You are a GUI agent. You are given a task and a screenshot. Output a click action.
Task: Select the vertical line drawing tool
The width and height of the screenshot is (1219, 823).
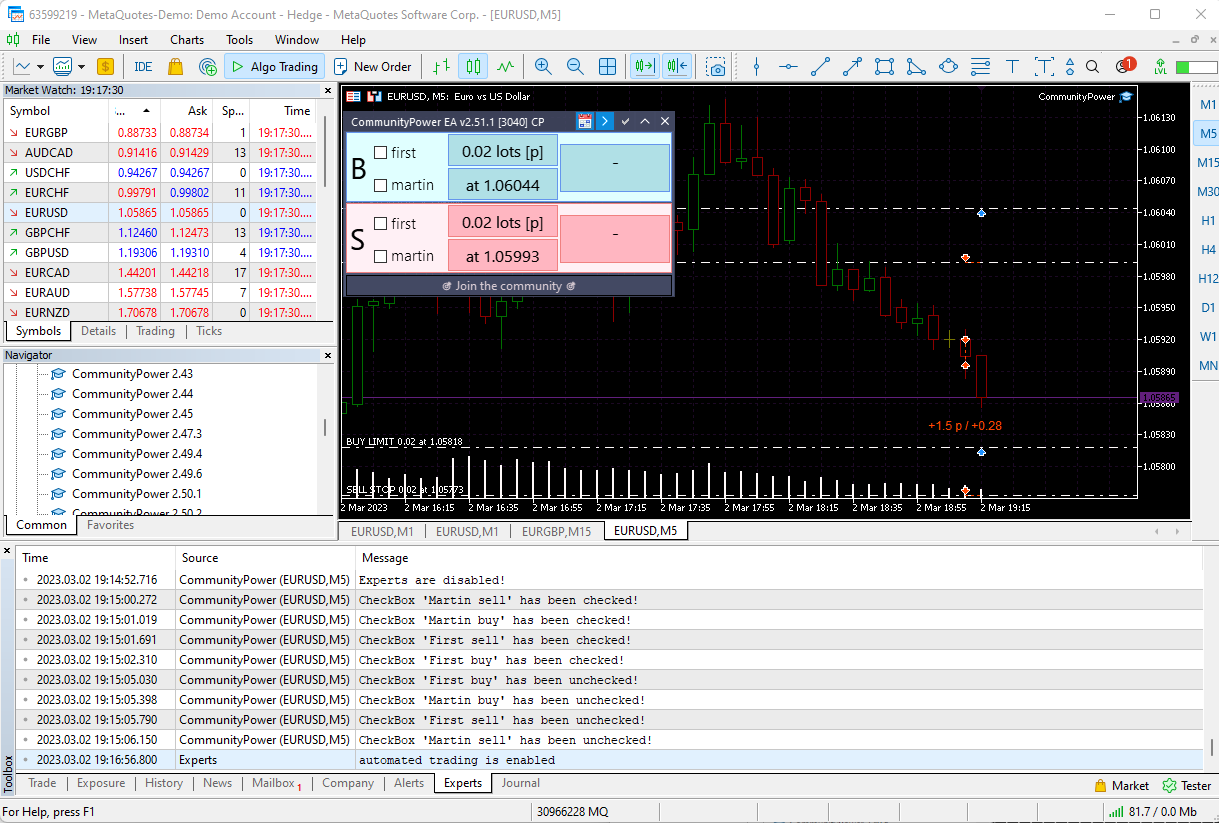coord(756,67)
